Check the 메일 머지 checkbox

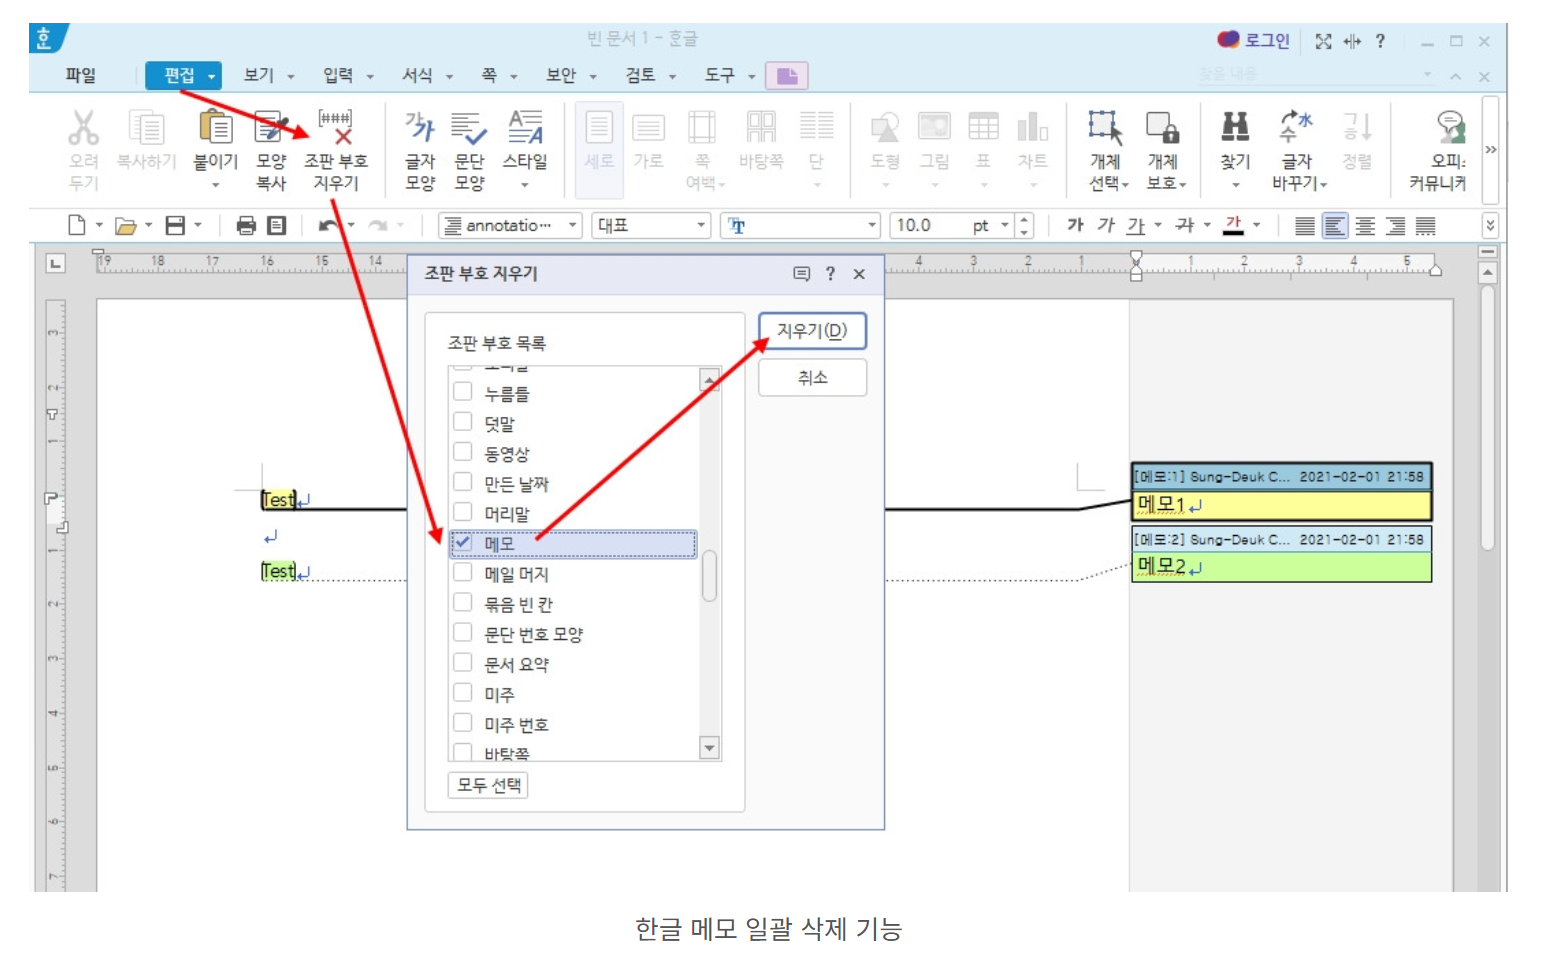tap(462, 572)
